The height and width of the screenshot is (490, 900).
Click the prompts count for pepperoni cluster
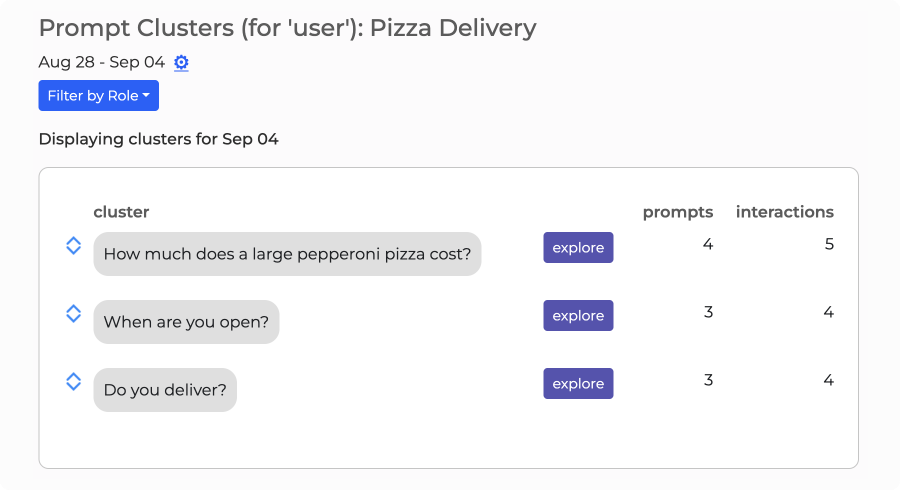pyautogui.click(x=708, y=244)
